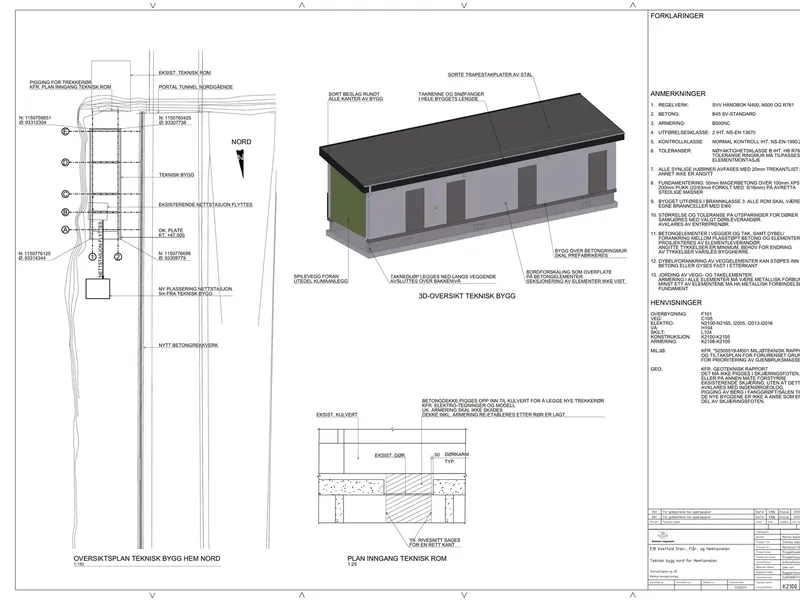Click the 'HENVISNINGER' heading
Screen dimensions: 800x600
coord(676,303)
